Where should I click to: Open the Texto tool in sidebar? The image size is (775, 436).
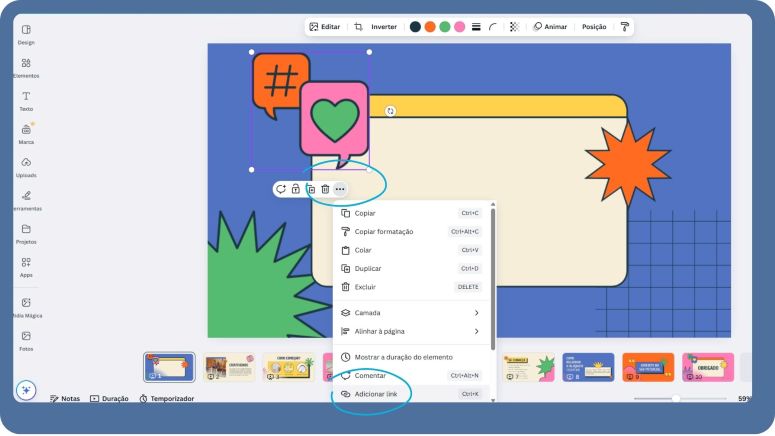click(26, 99)
